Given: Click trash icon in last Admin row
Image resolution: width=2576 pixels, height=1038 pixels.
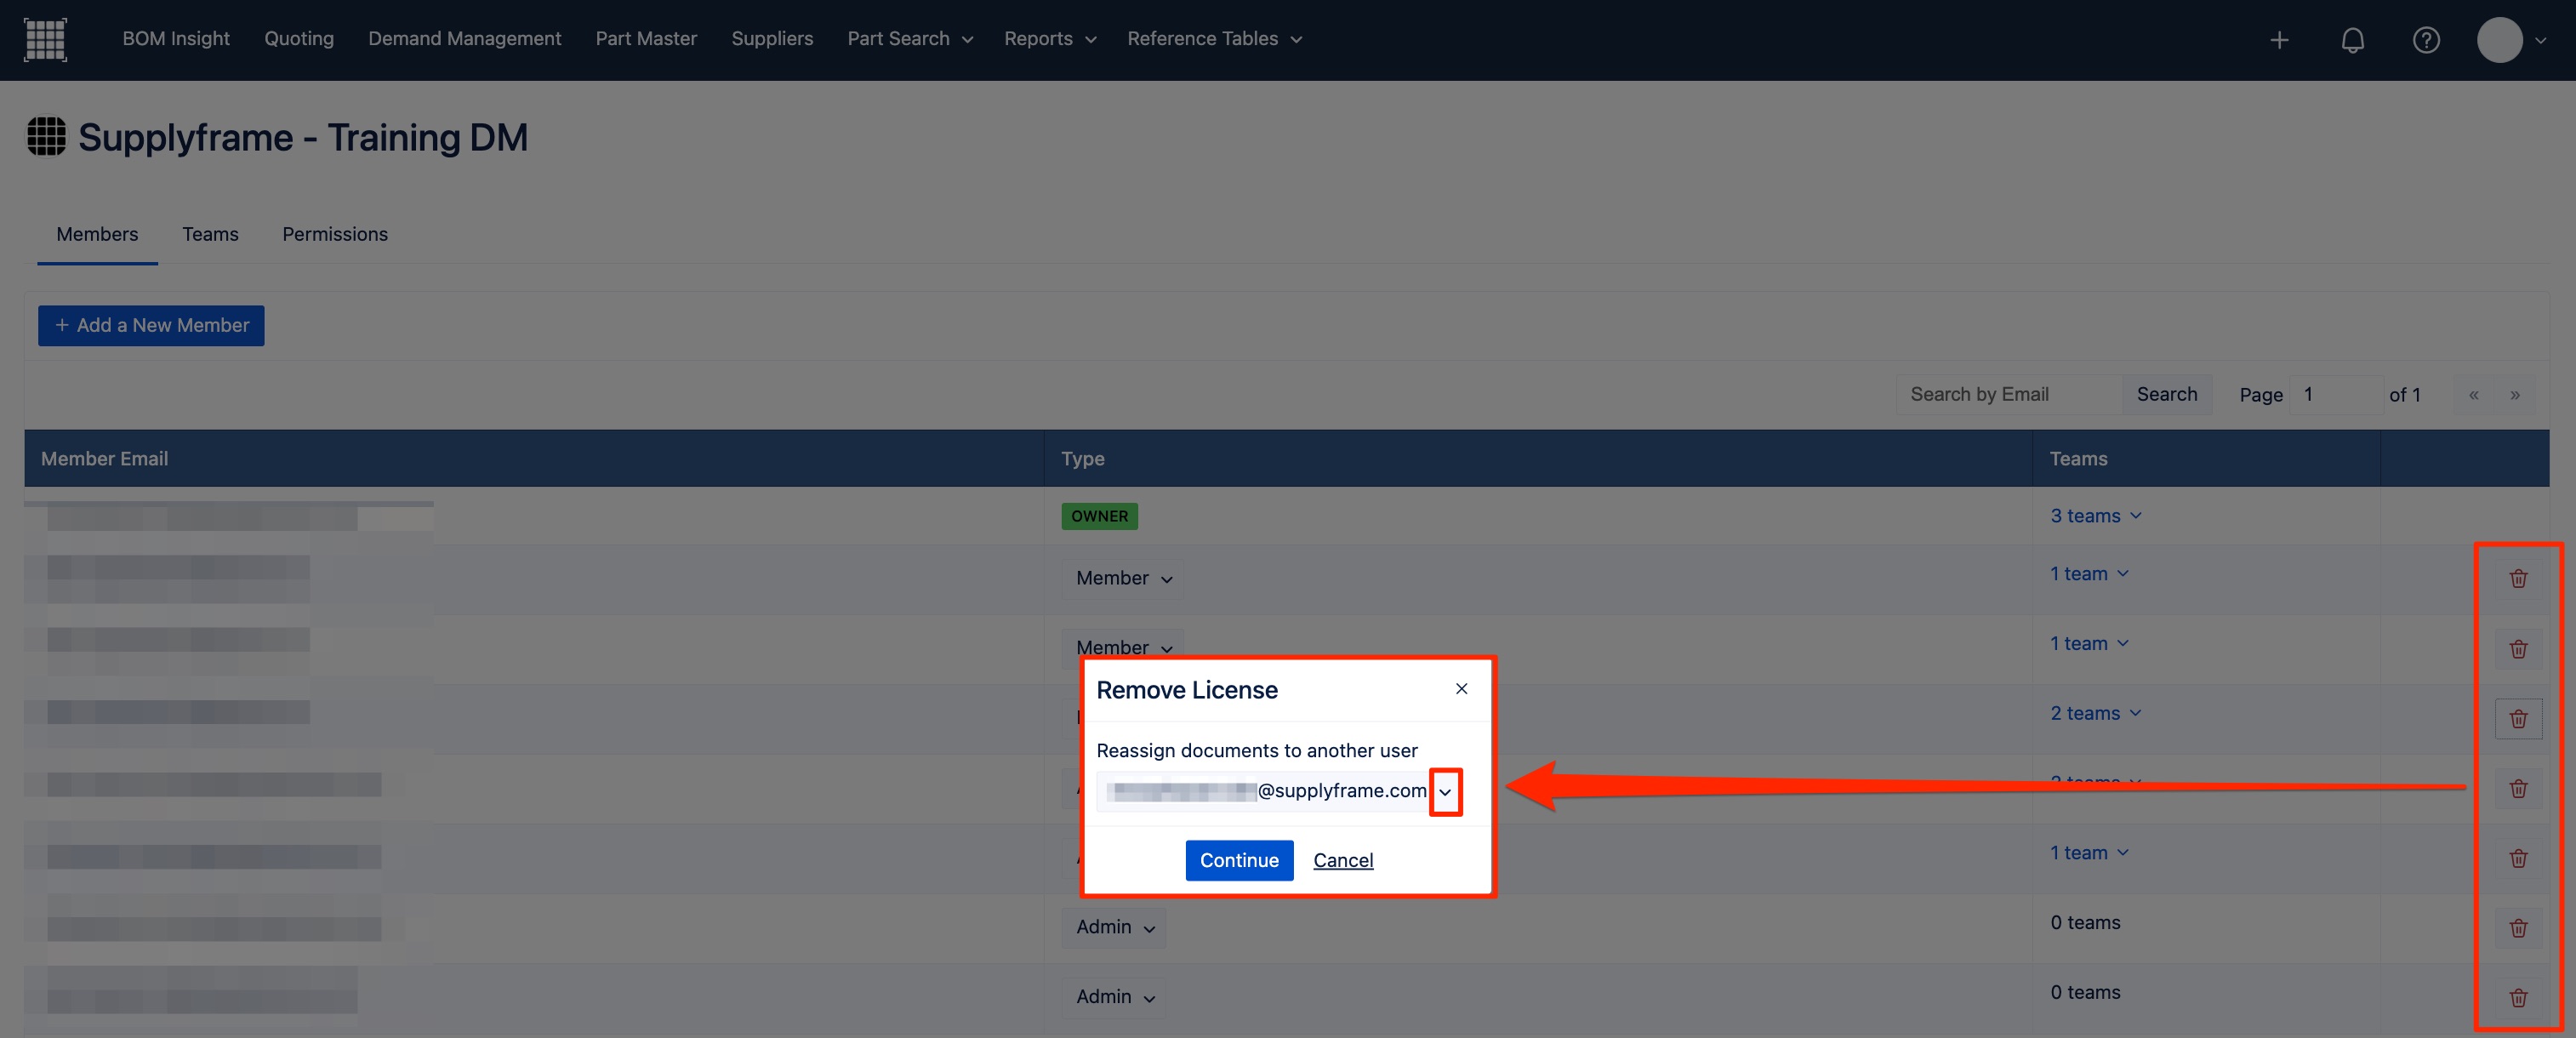Looking at the screenshot, I should pyautogui.click(x=2518, y=998).
